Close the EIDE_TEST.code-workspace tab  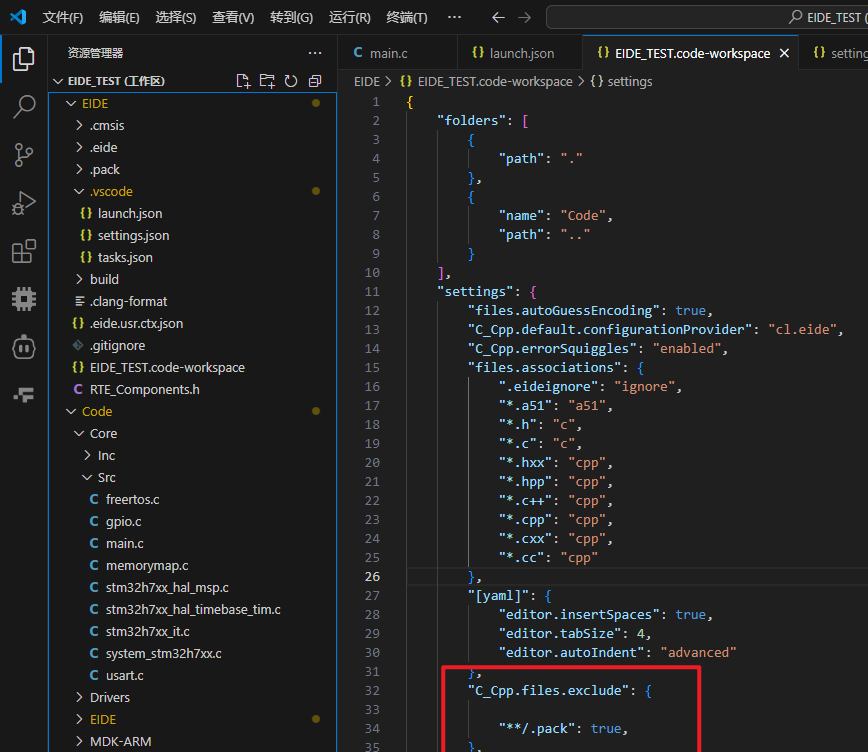coord(784,53)
